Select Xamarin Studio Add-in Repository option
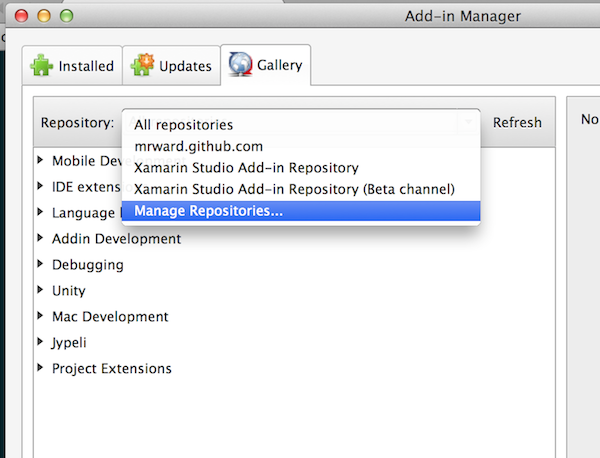Image resolution: width=600 pixels, height=458 pixels. point(301,168)
